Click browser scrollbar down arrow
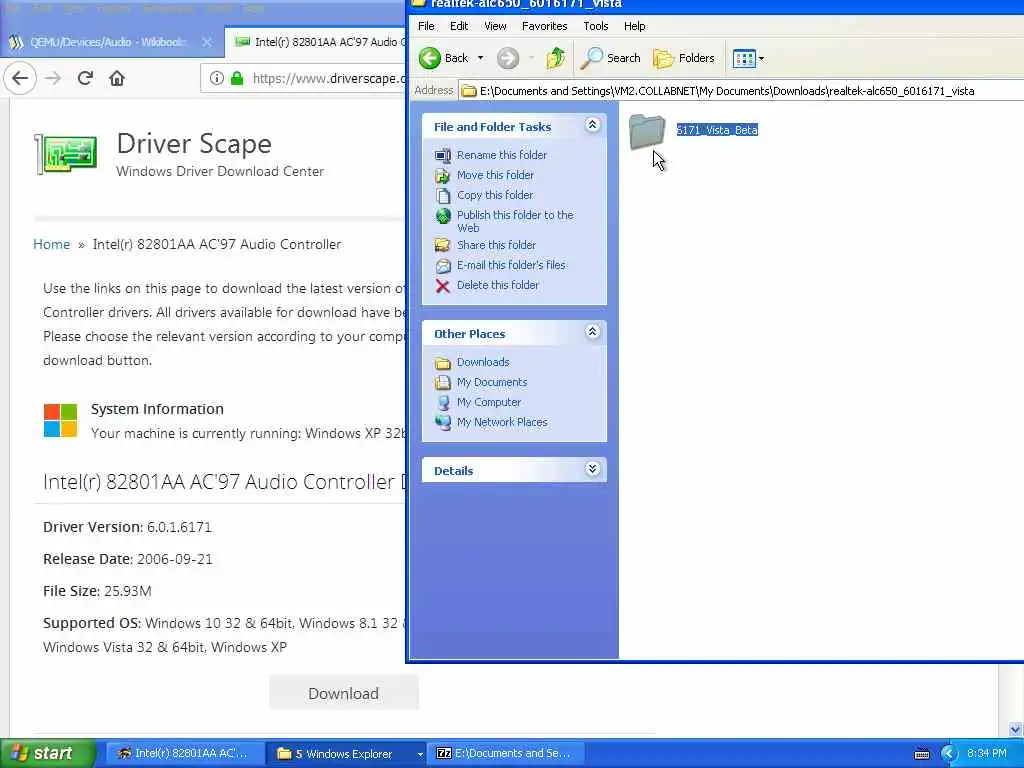 tap(1015, 729)
